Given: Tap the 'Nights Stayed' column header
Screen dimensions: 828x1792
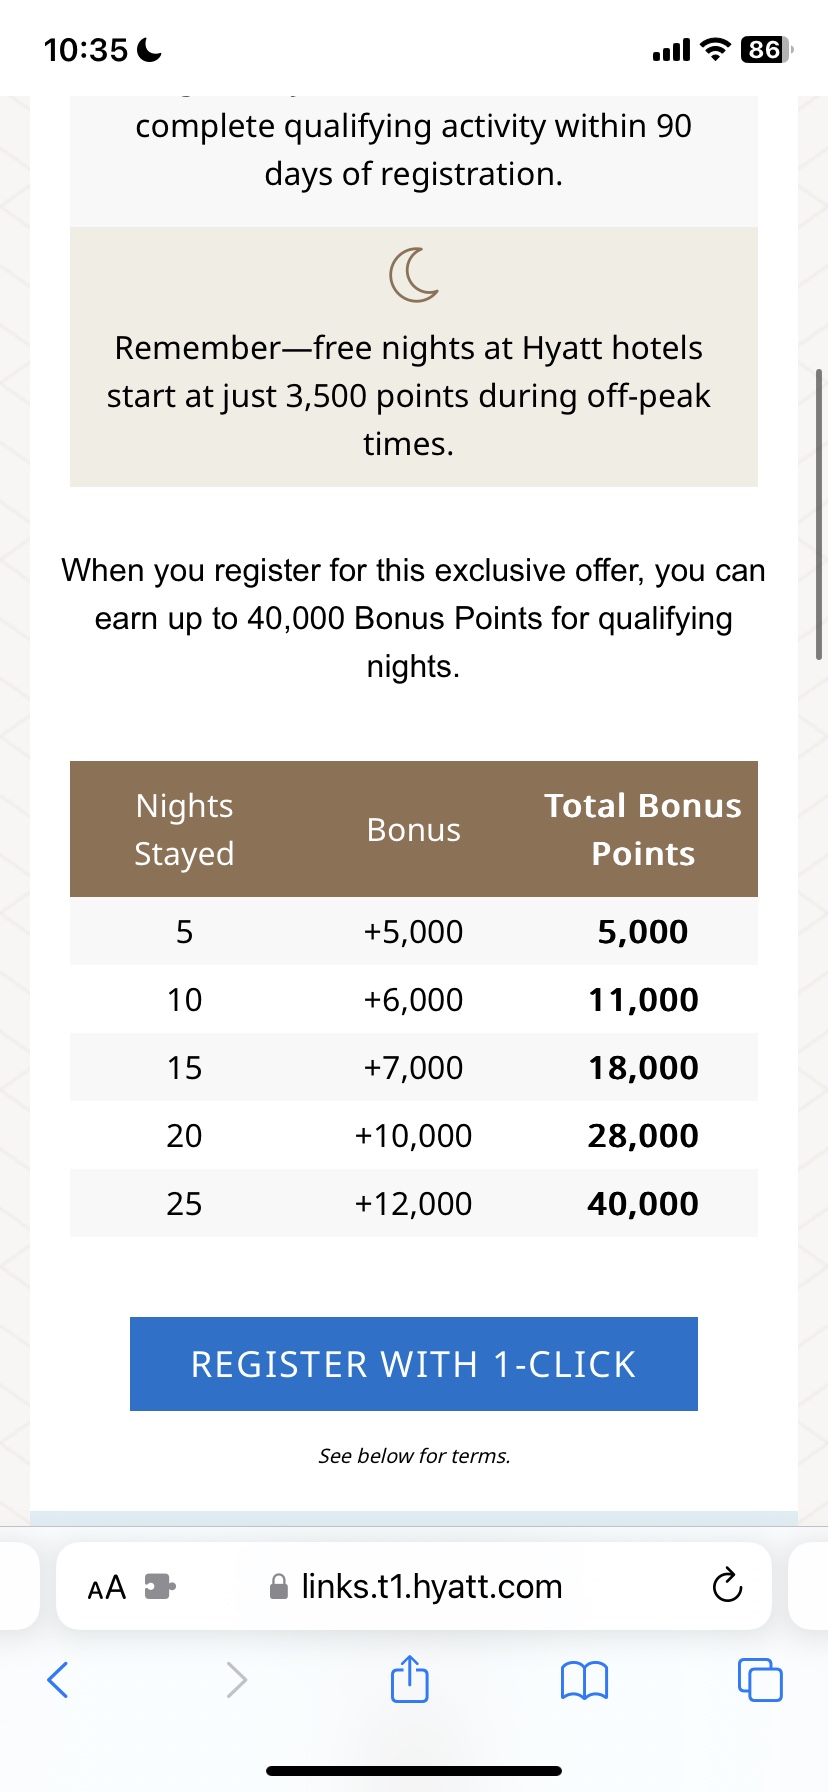Looking at the screenshot, I should [x=184, y=829].
